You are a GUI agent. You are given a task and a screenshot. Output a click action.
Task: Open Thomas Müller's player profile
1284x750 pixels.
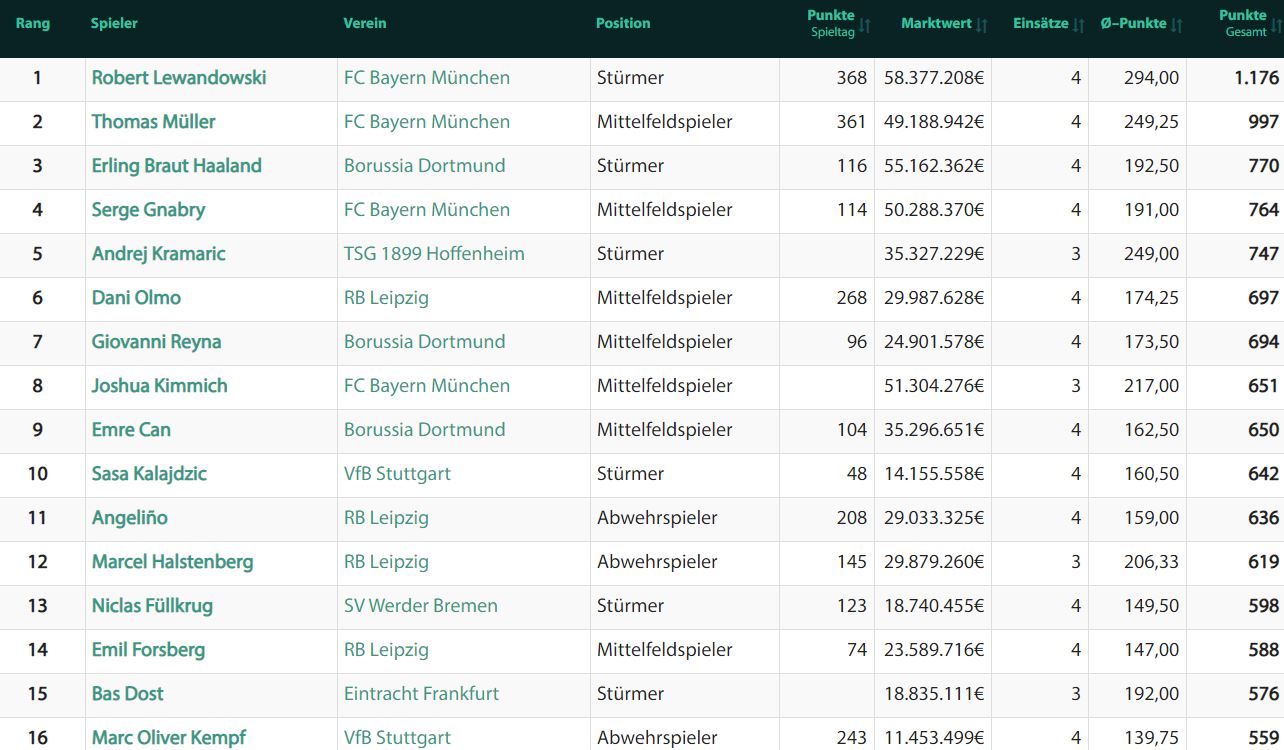(154, 122)
